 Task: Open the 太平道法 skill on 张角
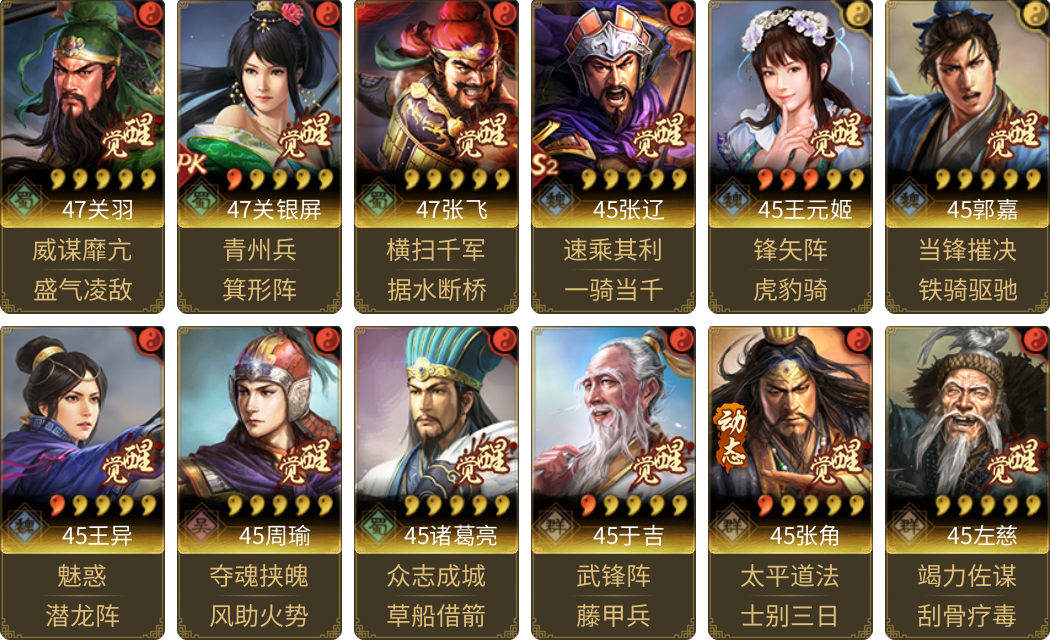[790, 576]
